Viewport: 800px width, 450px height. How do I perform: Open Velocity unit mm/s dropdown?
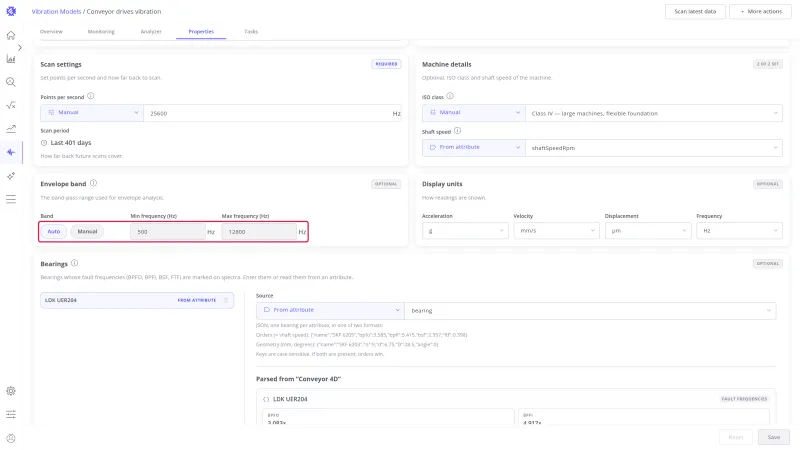[556, 231]
